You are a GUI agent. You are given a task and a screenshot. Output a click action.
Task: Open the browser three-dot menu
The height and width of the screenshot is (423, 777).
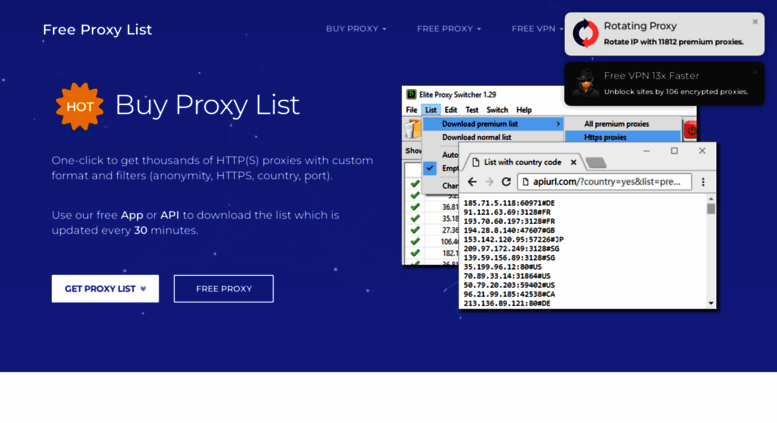[703, 182]
